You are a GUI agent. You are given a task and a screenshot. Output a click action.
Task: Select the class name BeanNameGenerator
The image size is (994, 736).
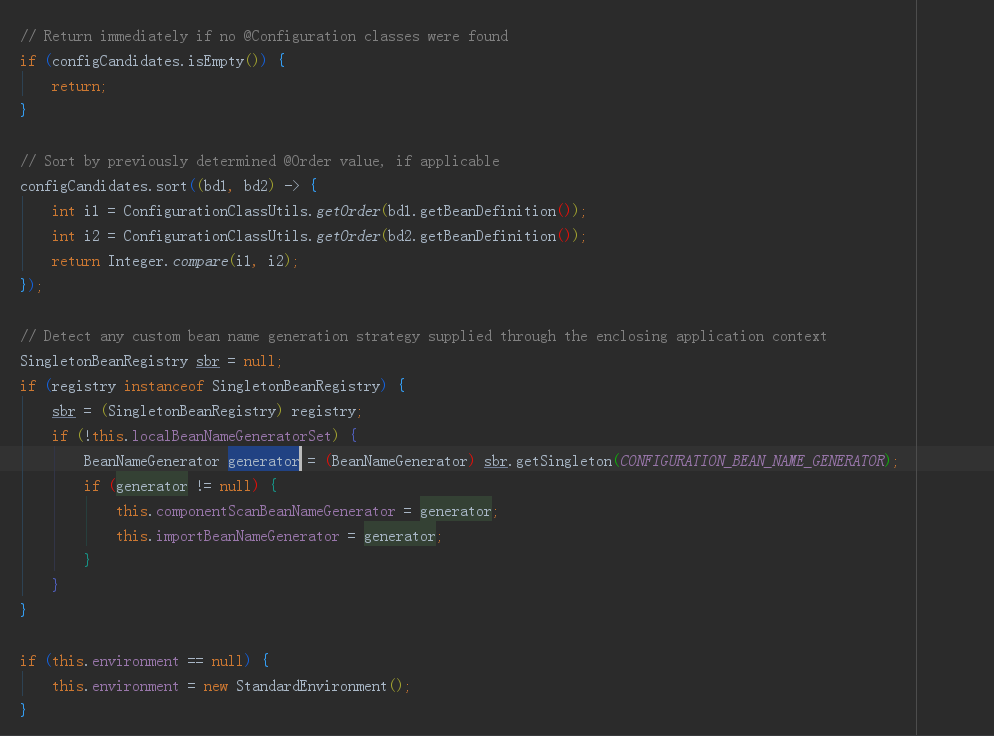point(148,460)
